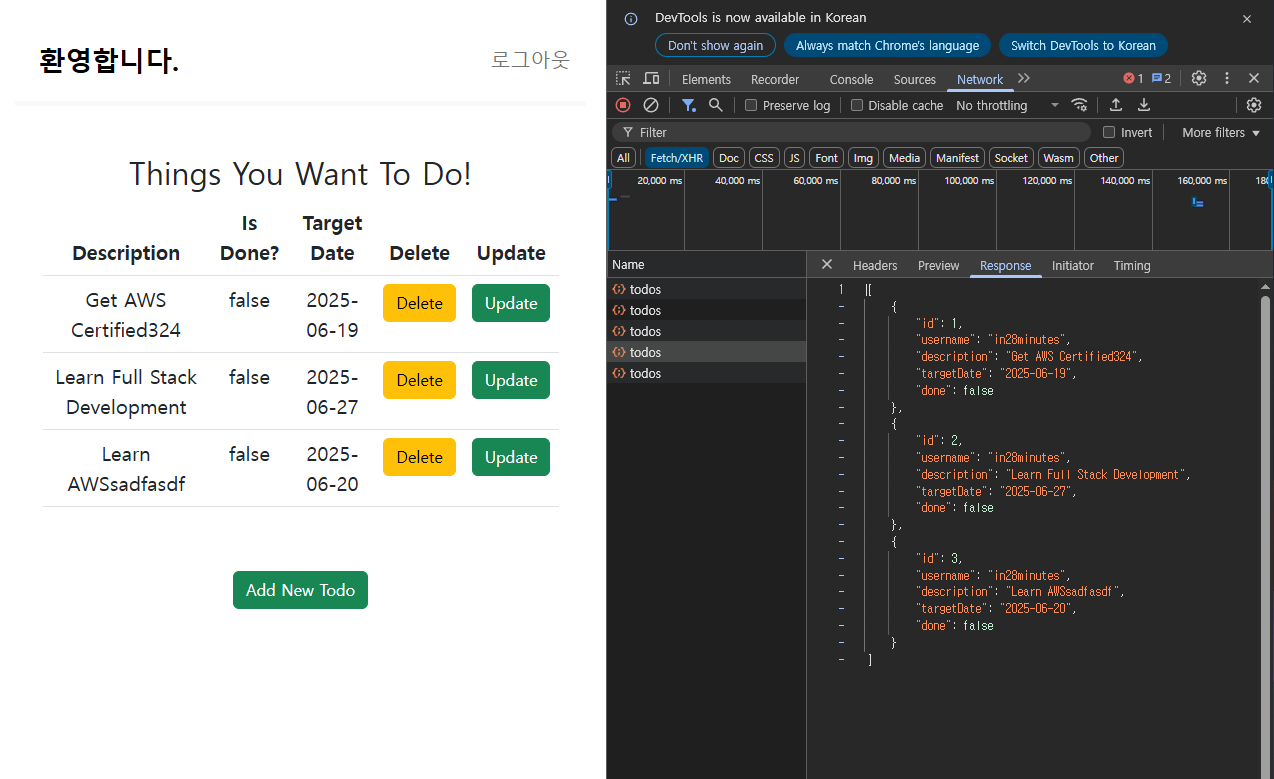Delete the Learn AWSsadfasdf todo
The width and height of the screenshot is (1274, 779).
419,457
